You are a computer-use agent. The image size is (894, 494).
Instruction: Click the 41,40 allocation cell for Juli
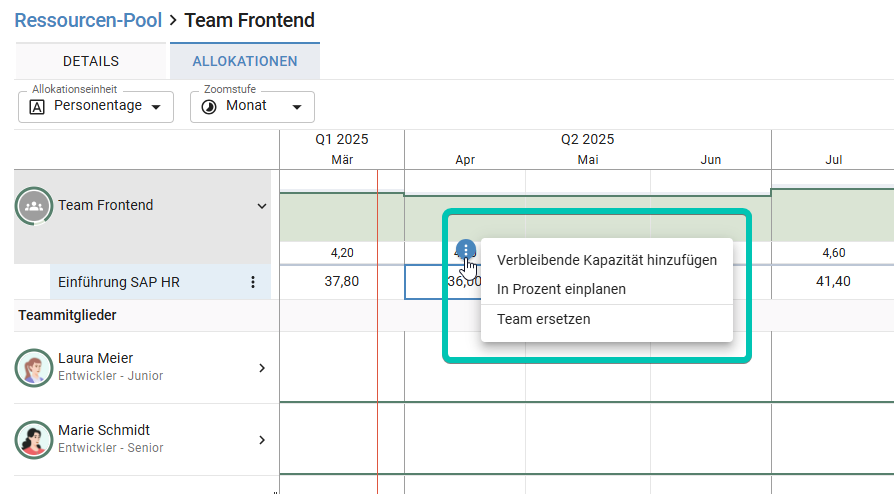[833, 282]
